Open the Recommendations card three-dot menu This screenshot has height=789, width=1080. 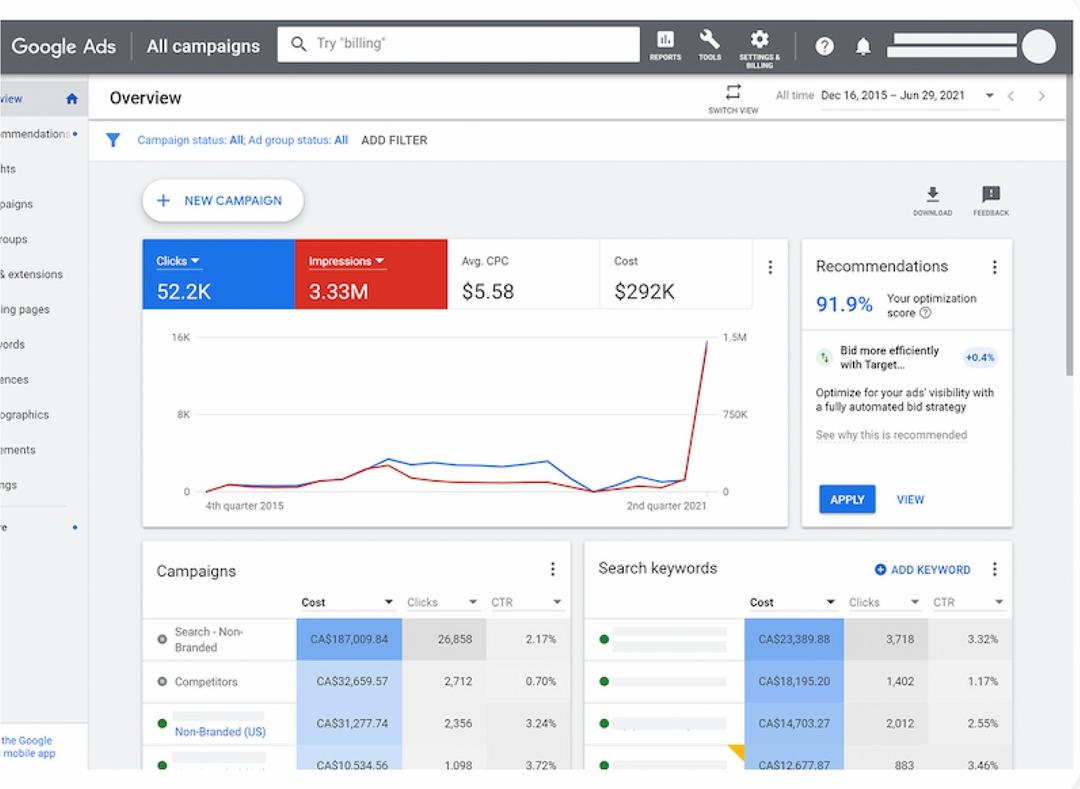tap(994, 267)
